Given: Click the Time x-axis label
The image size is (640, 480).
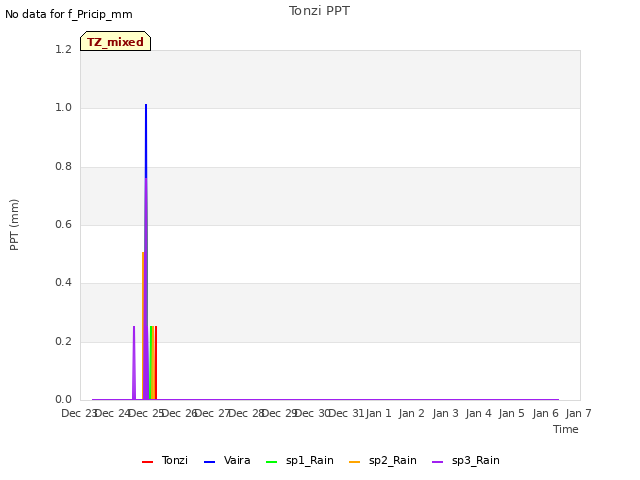Looking at the screenshot, I should 566,429.
